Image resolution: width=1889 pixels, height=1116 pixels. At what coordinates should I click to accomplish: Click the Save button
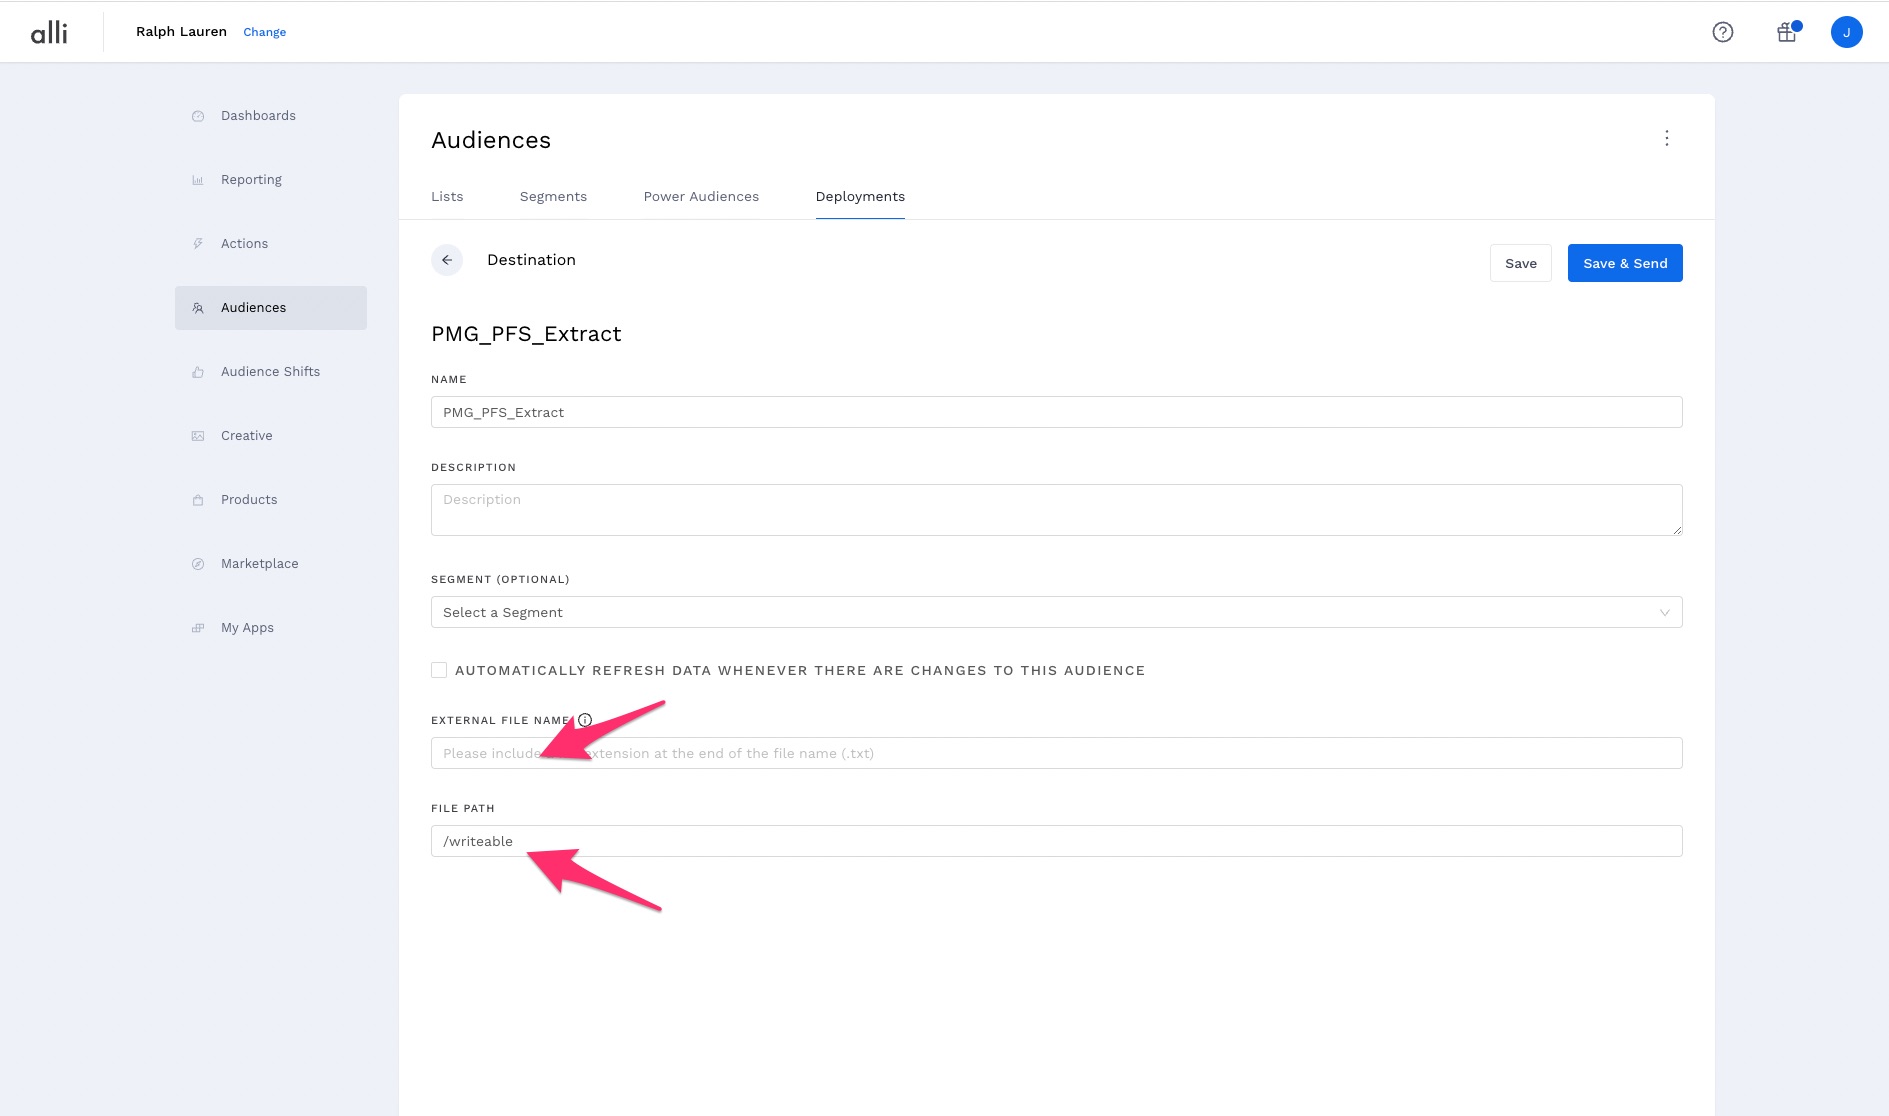[x=1520, y=263]
